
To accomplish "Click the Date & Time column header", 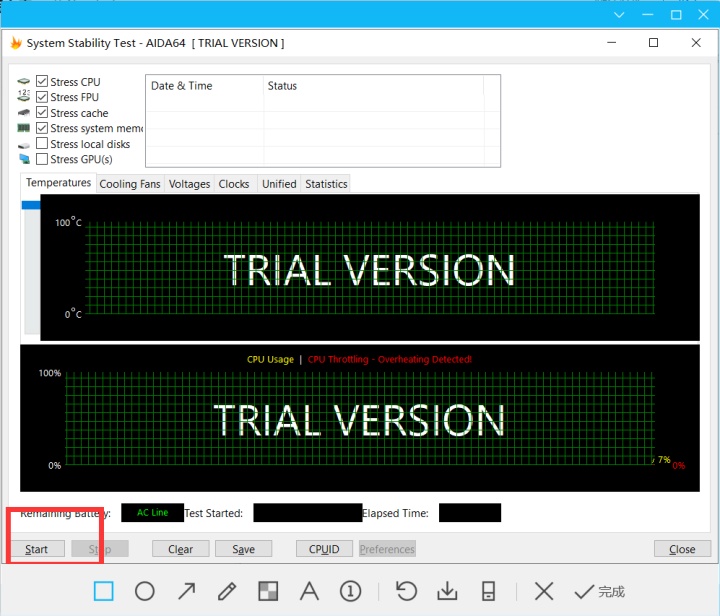I will (x=205, y=86).
